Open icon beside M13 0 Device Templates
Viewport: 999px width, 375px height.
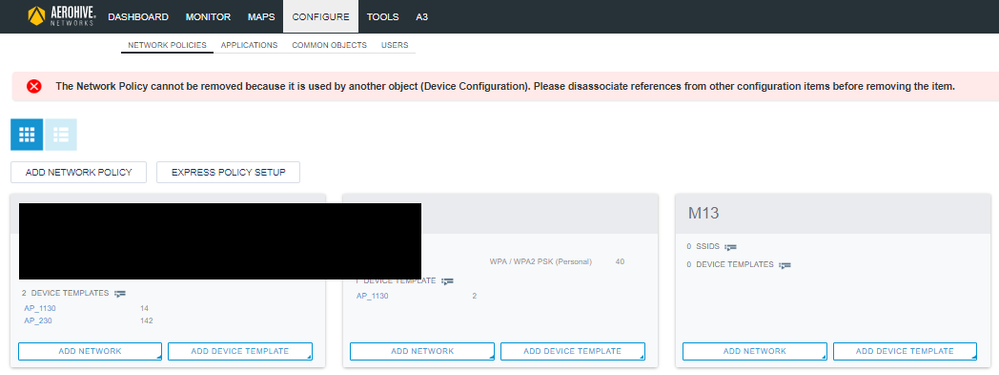pyautogui.click(x=784, y=264)
